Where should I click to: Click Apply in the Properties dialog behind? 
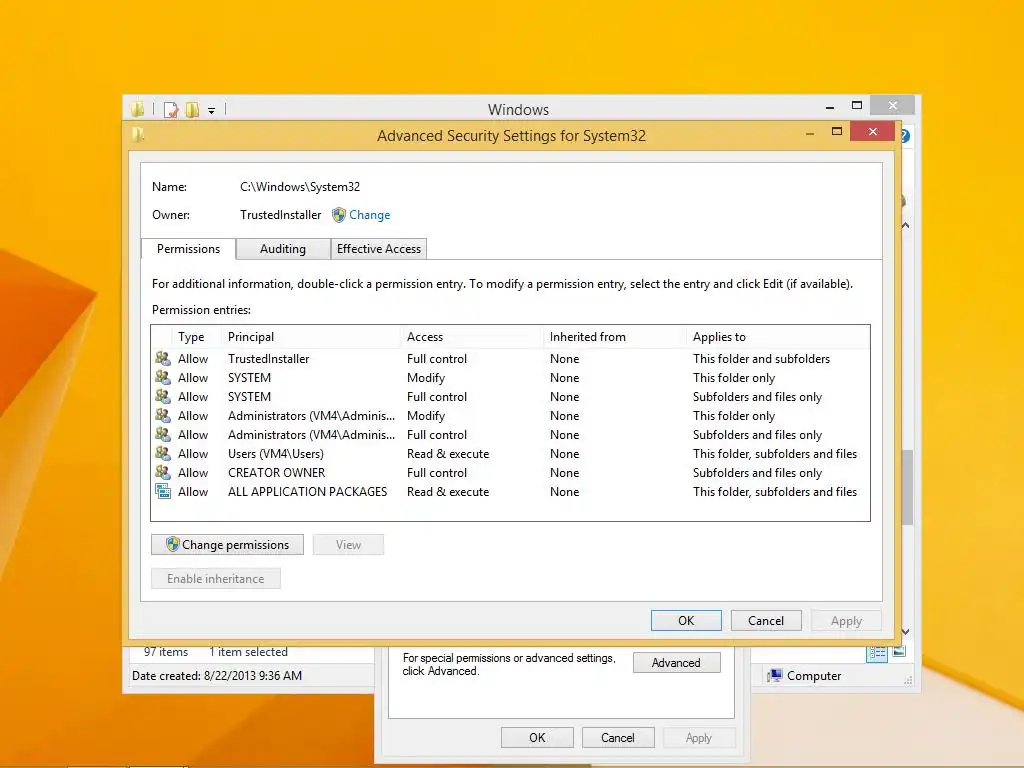tap(698, 737)
